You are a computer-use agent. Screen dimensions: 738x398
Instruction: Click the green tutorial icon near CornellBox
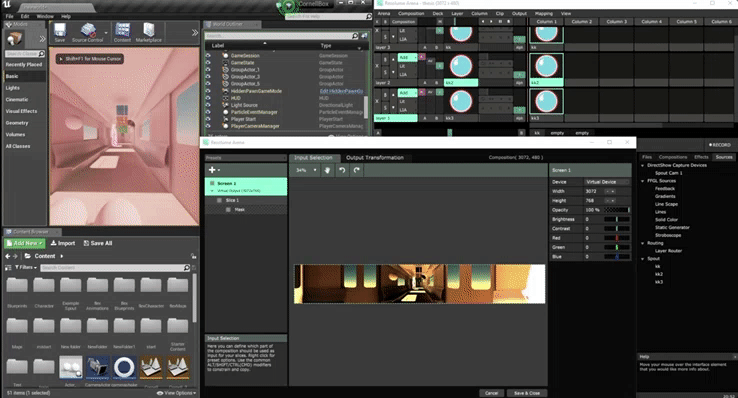click(289, 6)
